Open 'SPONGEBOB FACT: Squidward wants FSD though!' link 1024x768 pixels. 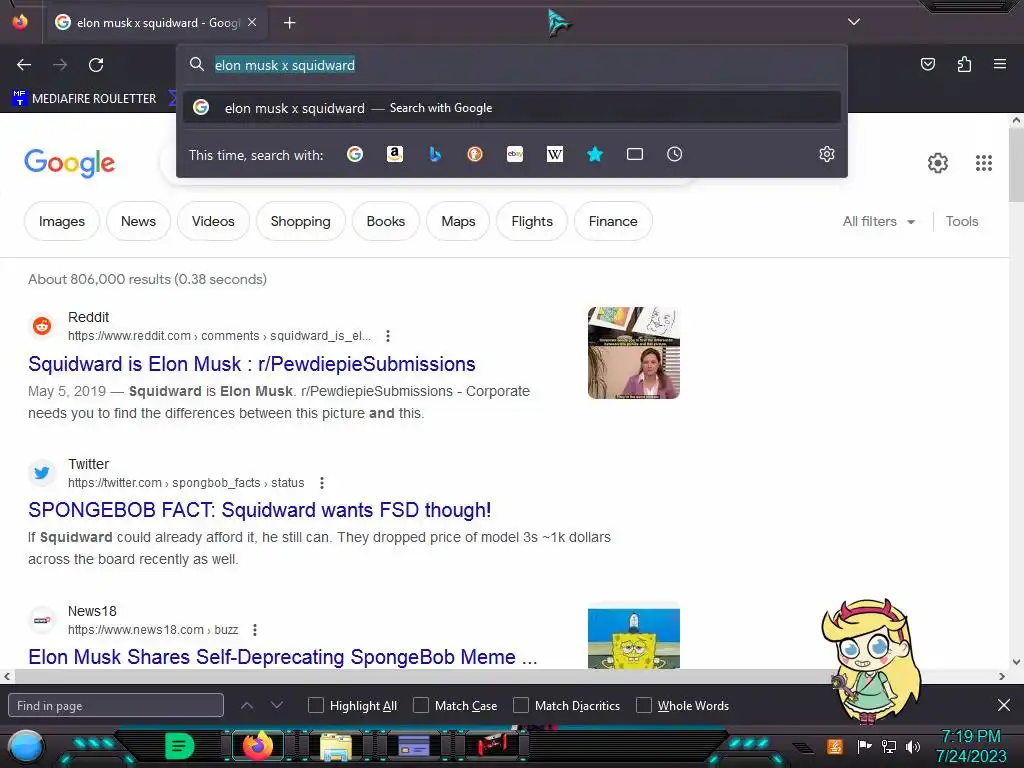click(259, 510)
